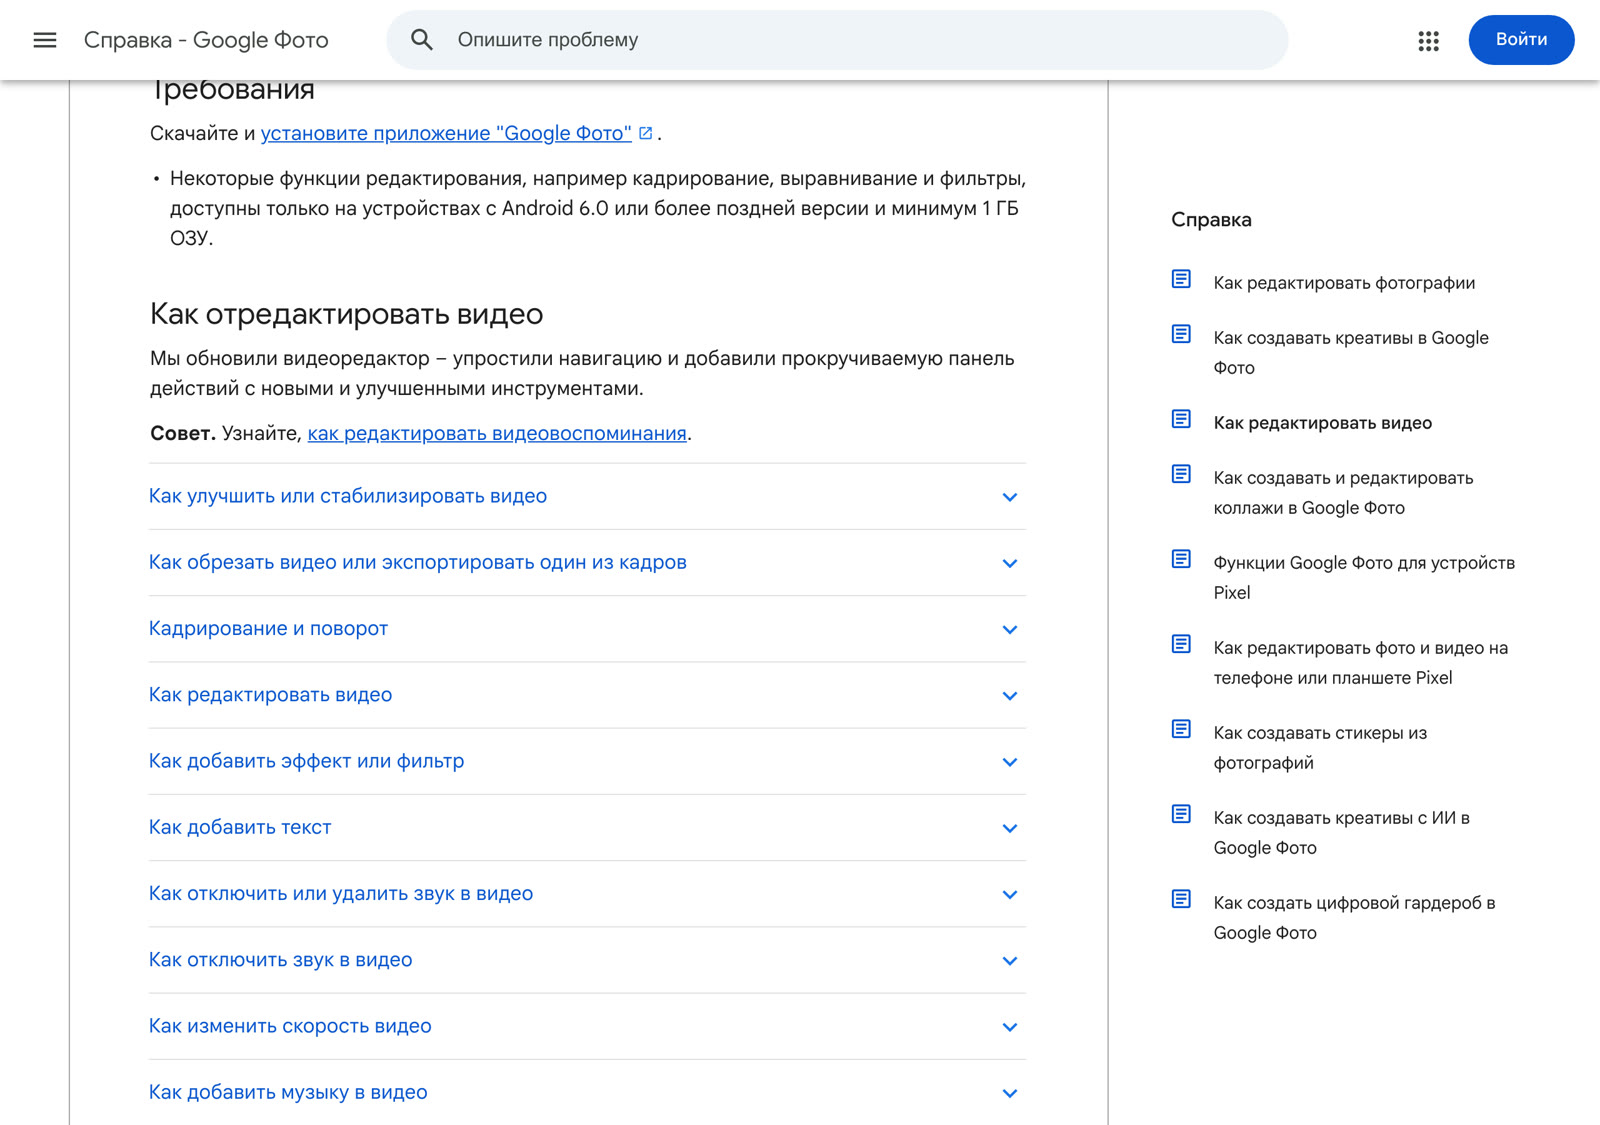The image size is (1600, 1125).
Task: Open link "установите приложение Google Фото"
Action: (x=446, y=133)
